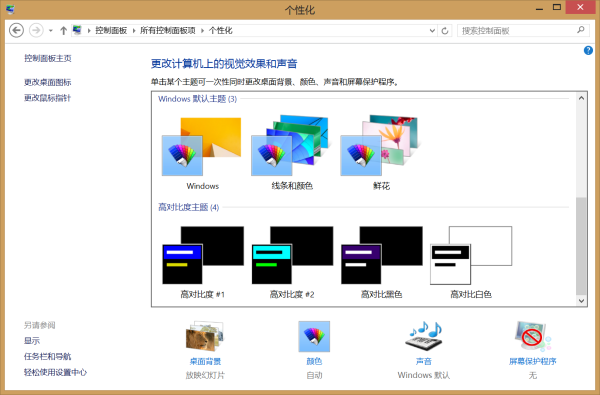The width and height of the screenshot is (600, 395).
Task: Click the Windows 默认主题 (3) group header
Action: click(197, 99)
